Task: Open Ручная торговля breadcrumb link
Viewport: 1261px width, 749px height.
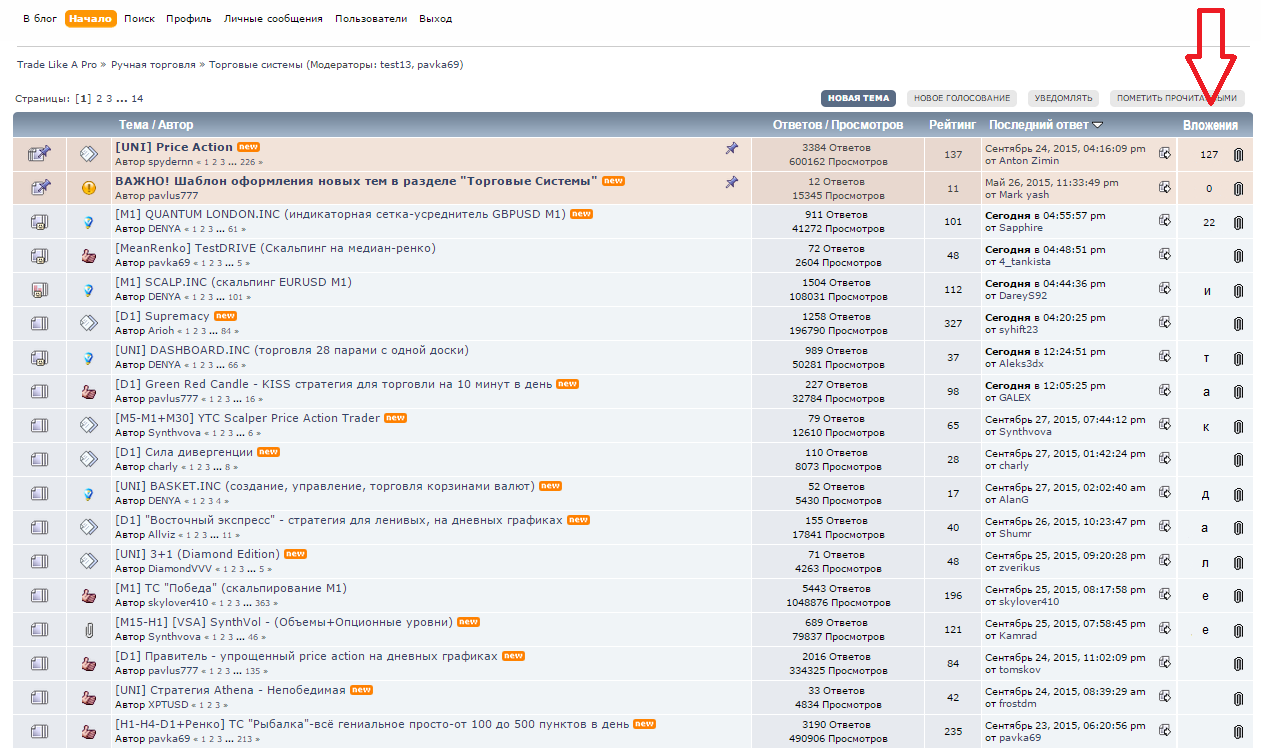Action: coord(153,64)
